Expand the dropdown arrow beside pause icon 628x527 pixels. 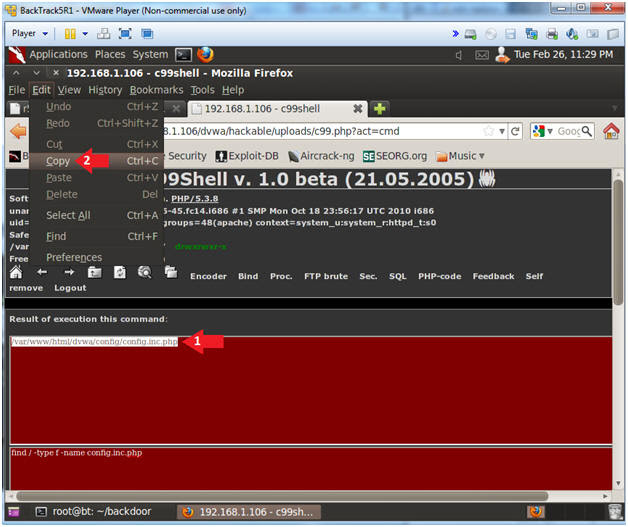click(x=85, y=34)
